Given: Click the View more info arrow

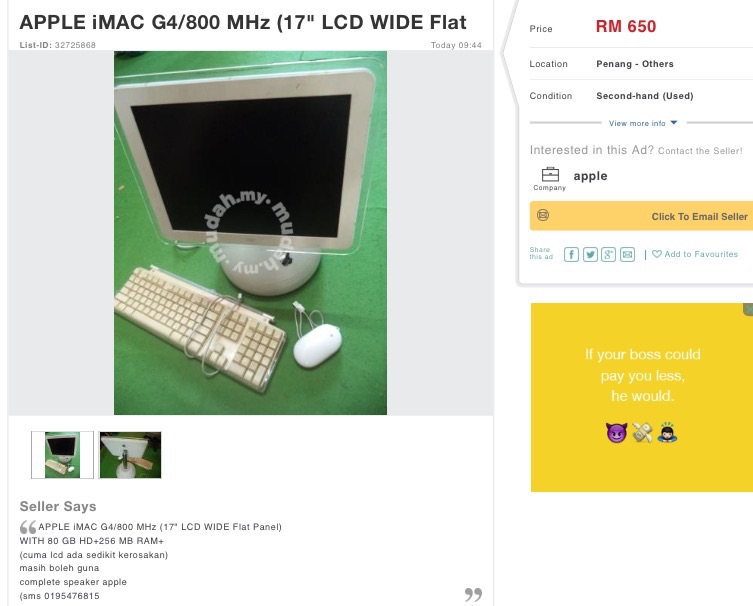Looking at the screenshot, I should (674, 123).
